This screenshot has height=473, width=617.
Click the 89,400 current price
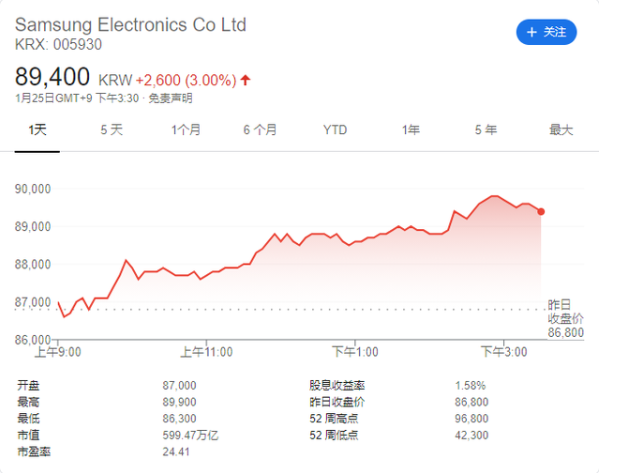tap(52, 76)
